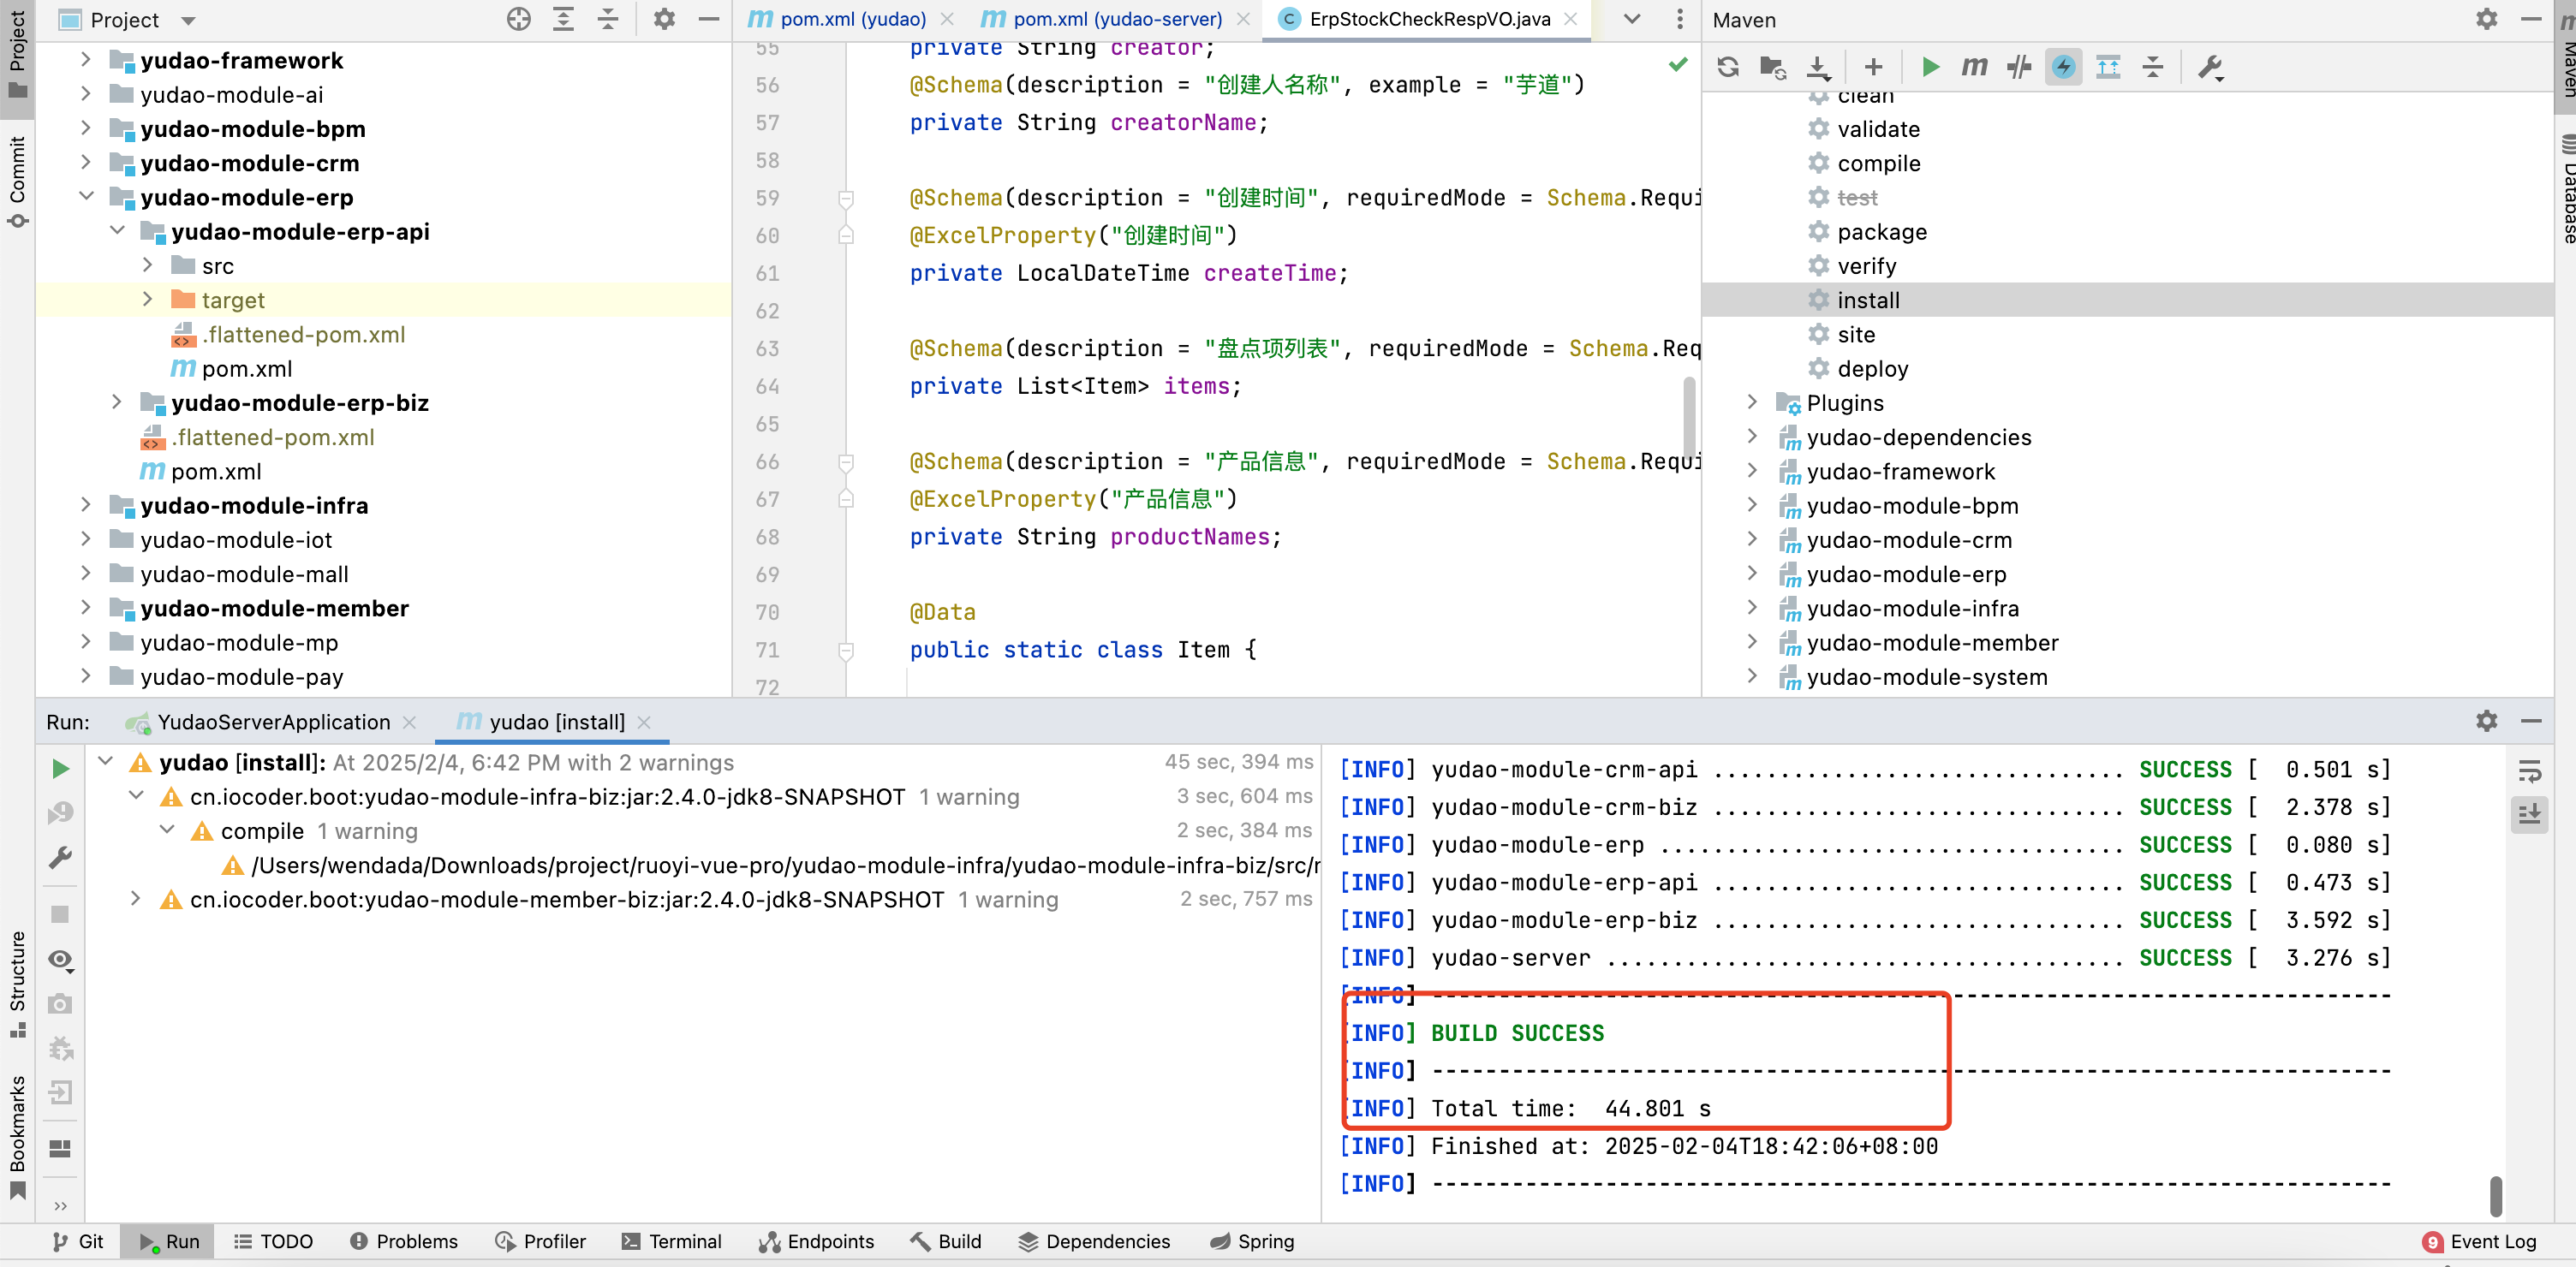The width and height of the screenshot is (2576, 1267).
Task: Download Maven sources and documentation
Action: [x=1818, y=67]
